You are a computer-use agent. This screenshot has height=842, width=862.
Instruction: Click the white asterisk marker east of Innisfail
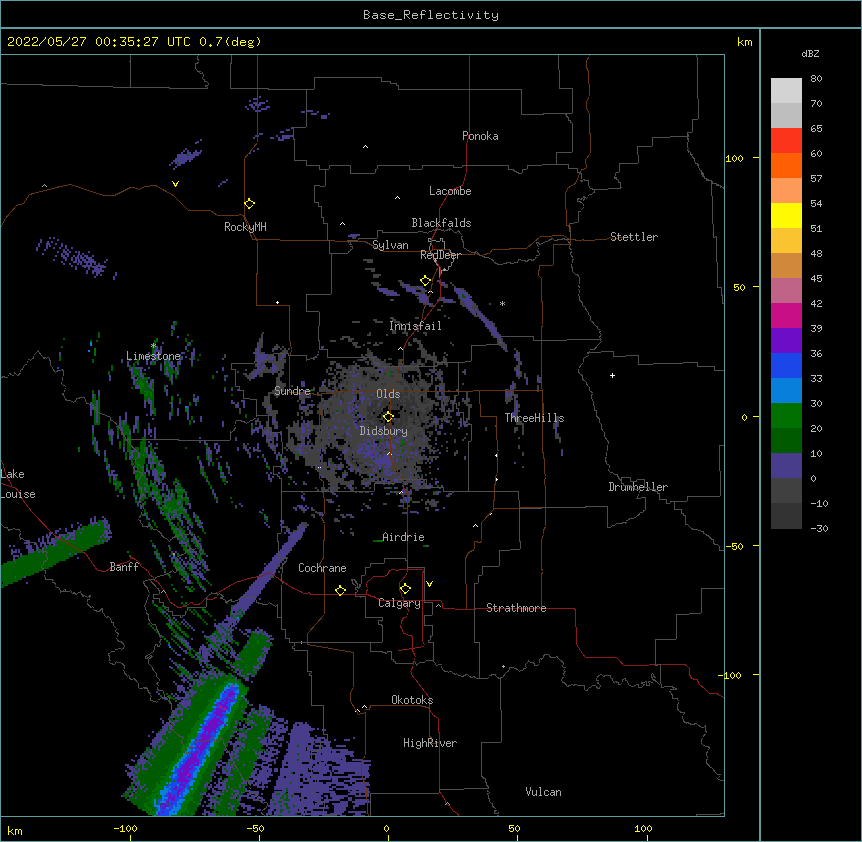click(x=502, y=303)
